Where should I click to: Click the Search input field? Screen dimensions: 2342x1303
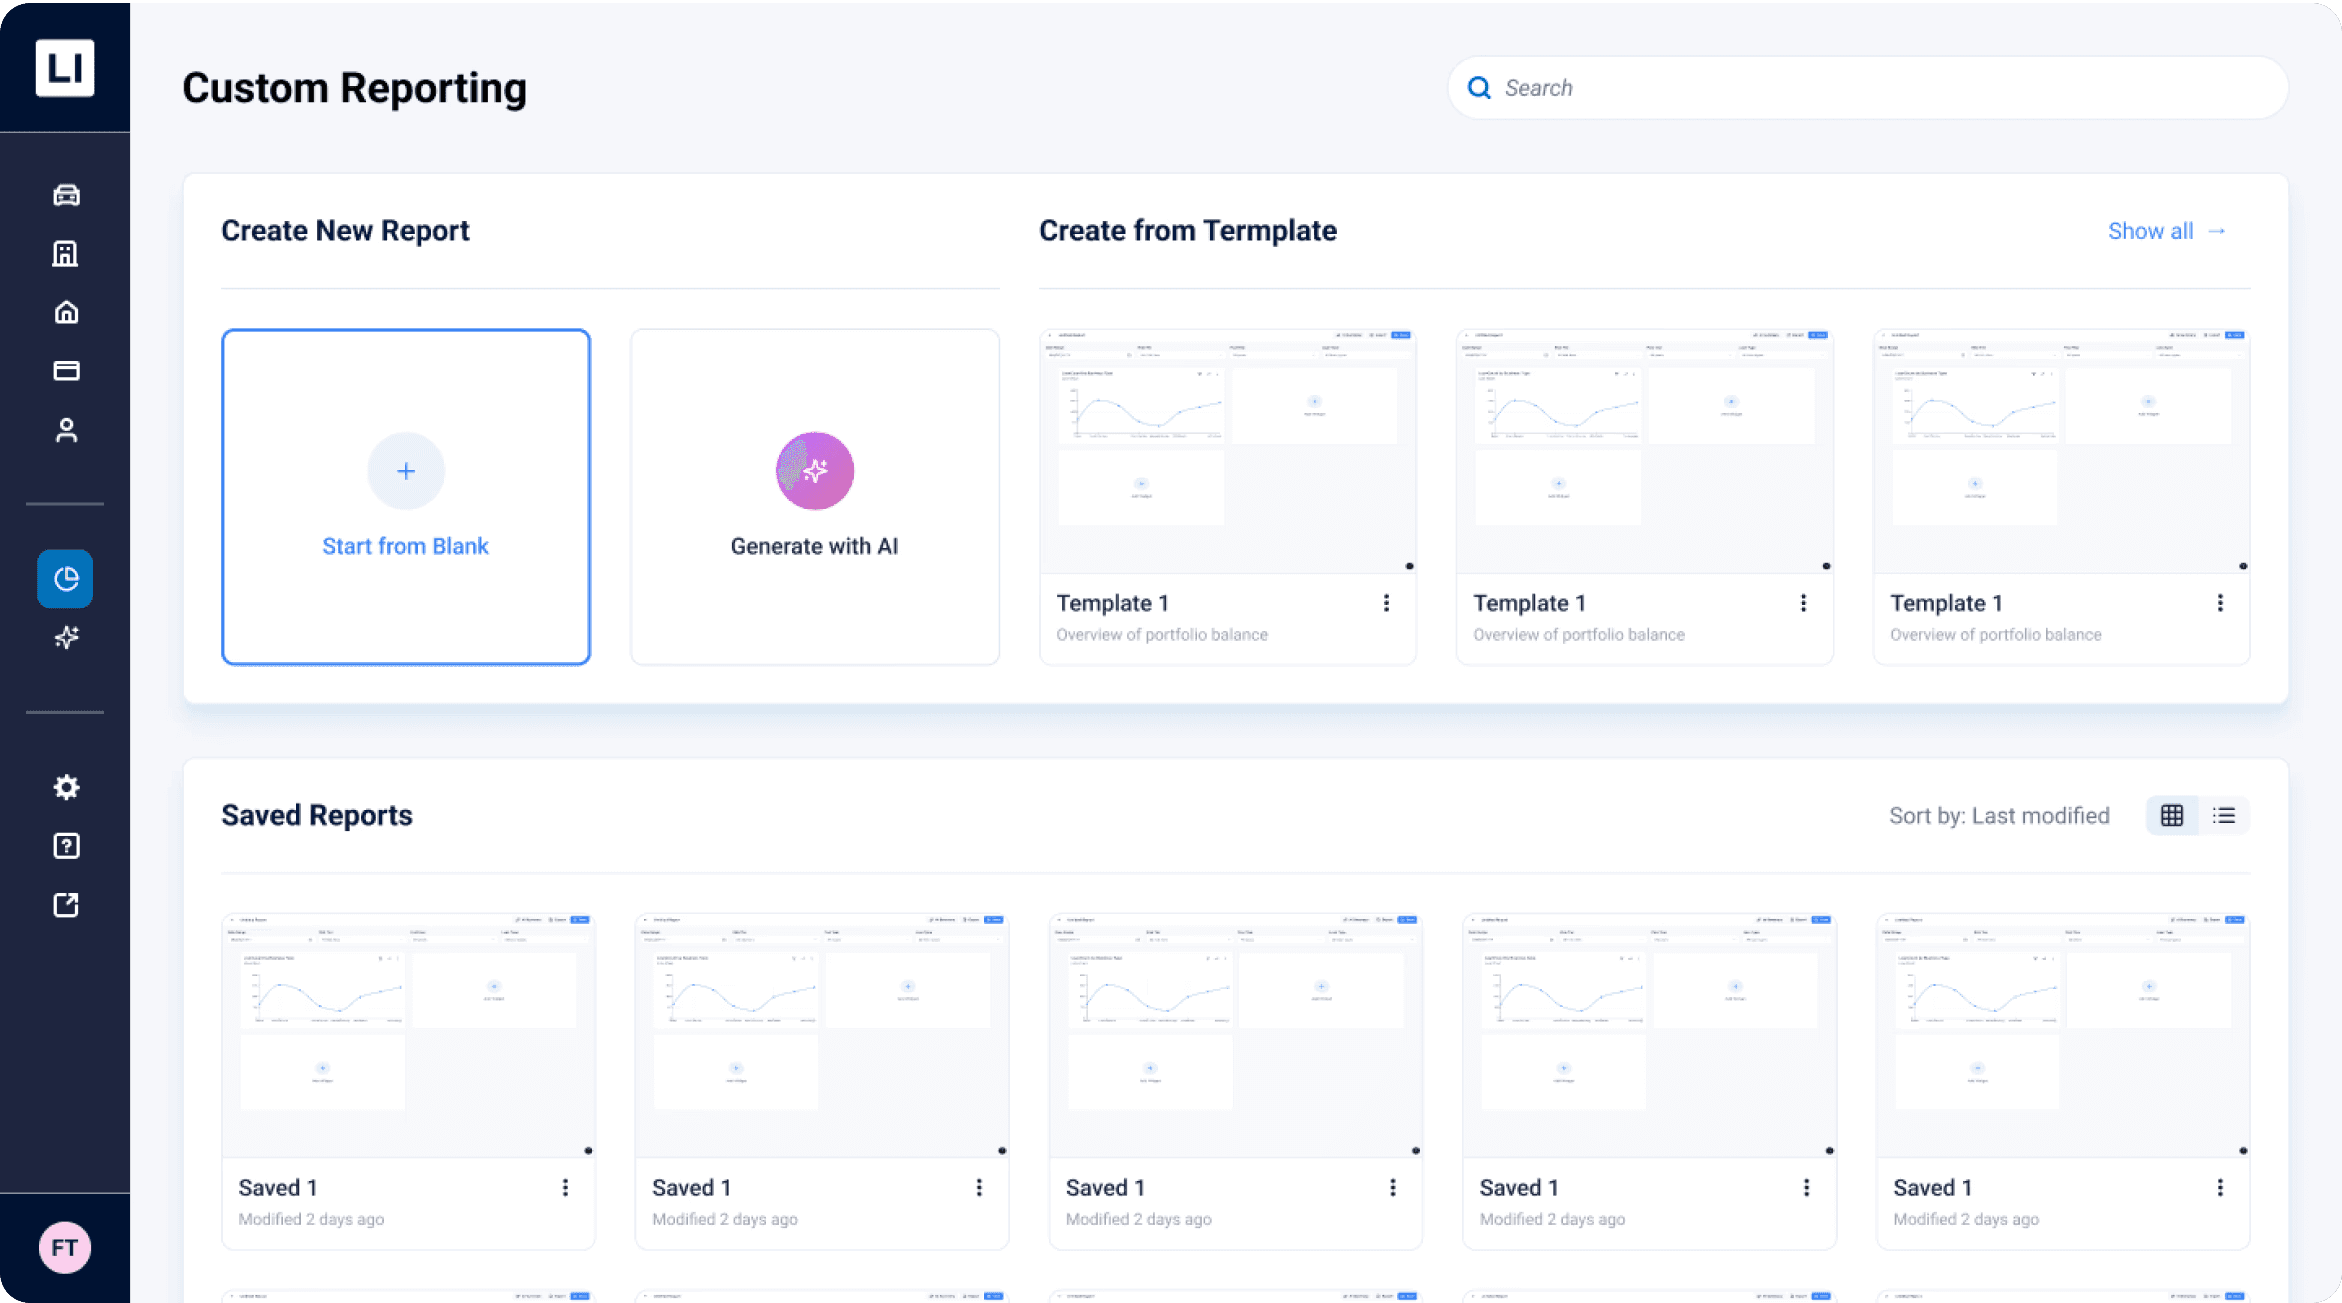click(x=1866, y=88)
